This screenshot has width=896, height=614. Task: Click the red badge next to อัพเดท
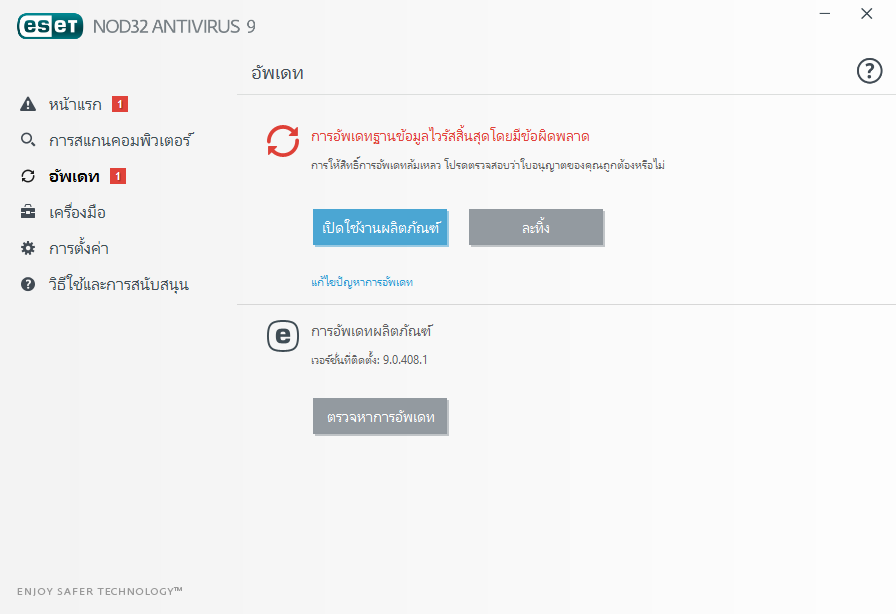(x=118, y=176)
